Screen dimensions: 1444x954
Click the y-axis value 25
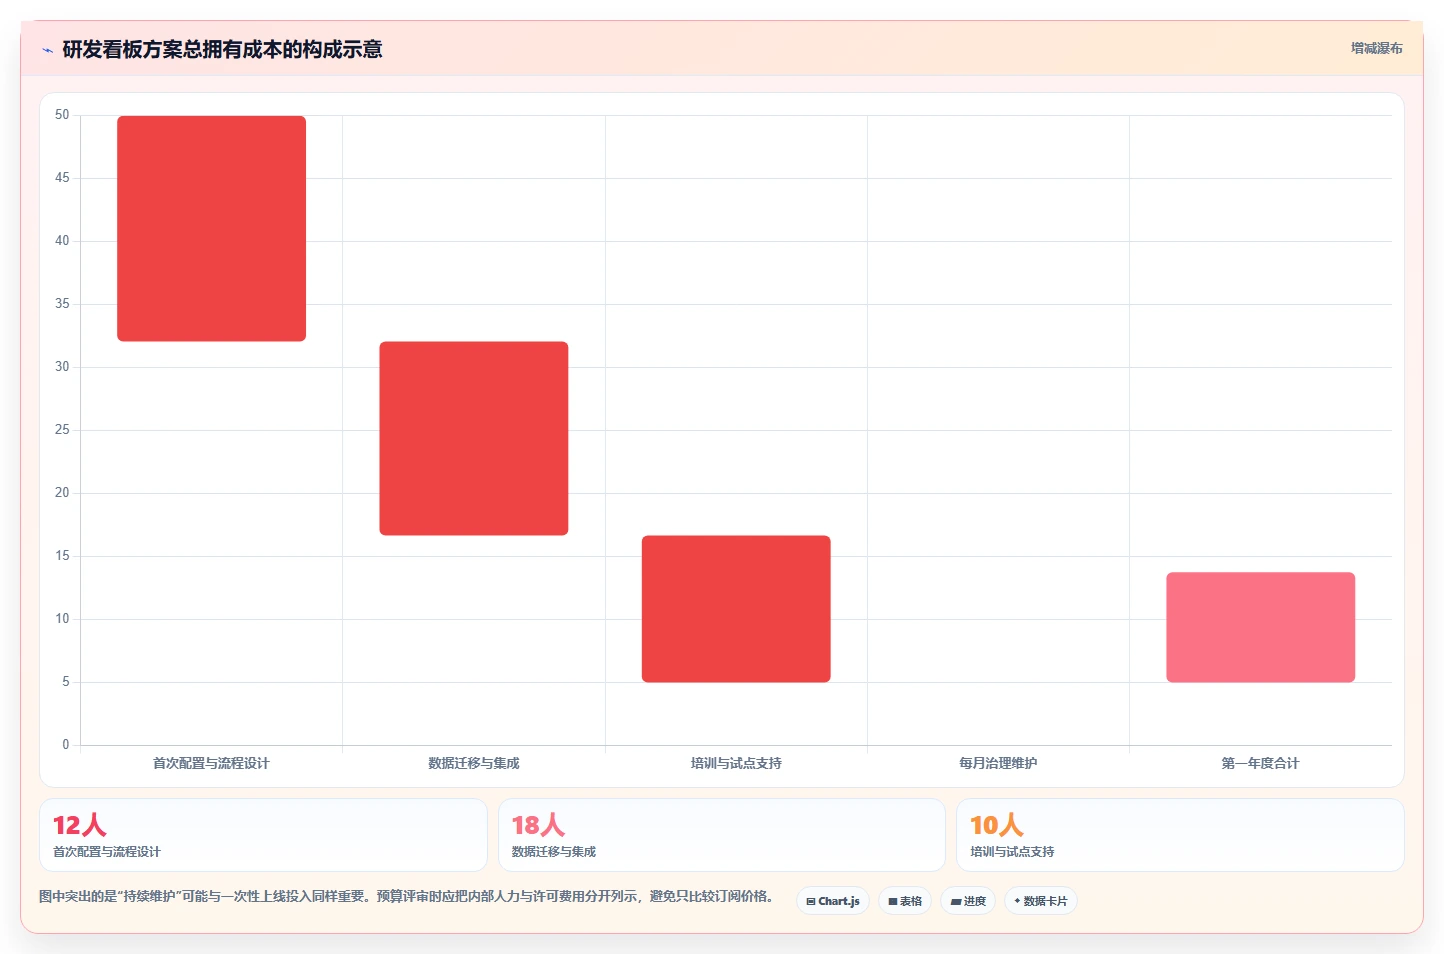[62, 430]
